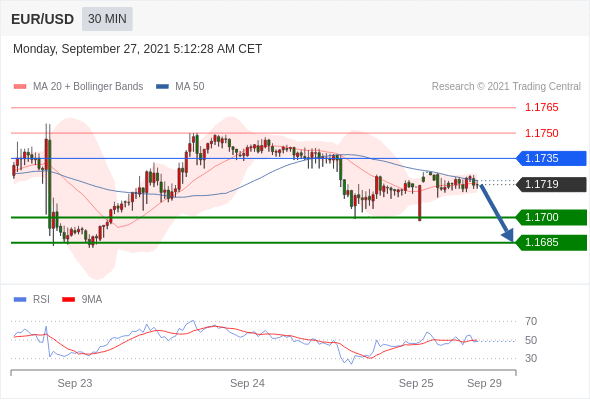Click the 'Sep 29' date axis label
This screenshot has width=590, height=400.
[x=484, y=383]
